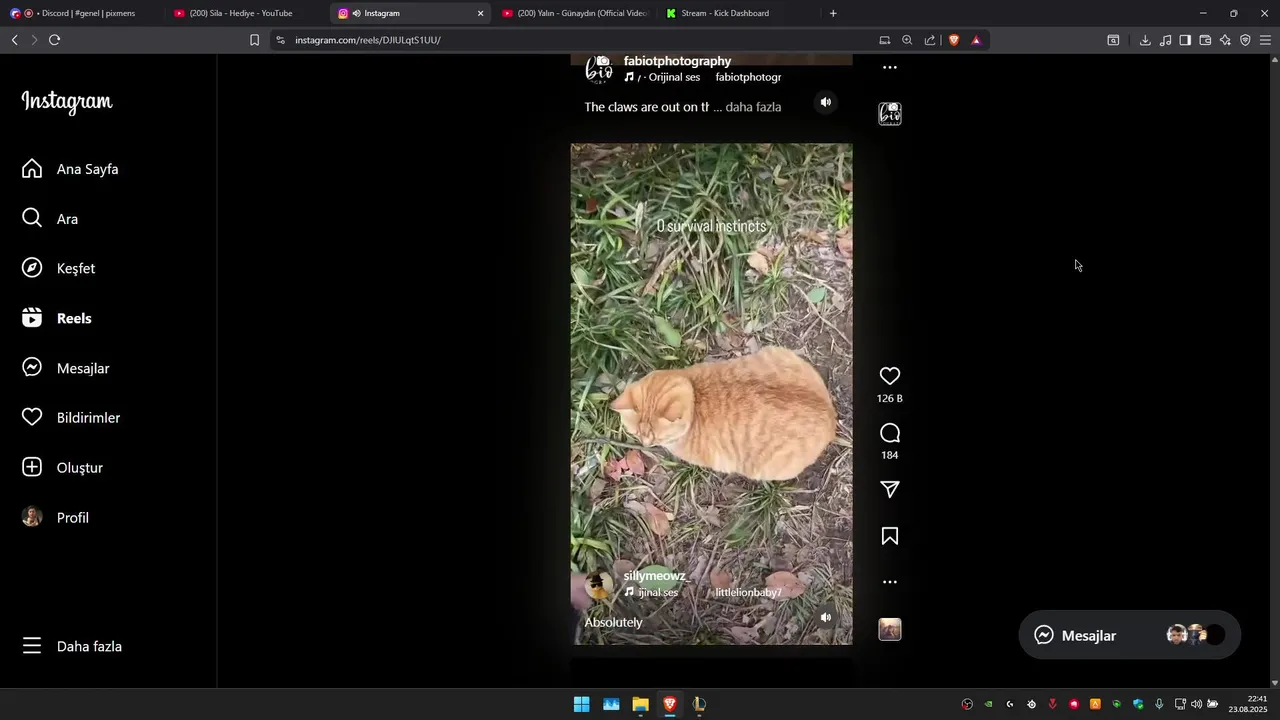Open the fabiotphotography reel audio thumbnail

point(889,114)
